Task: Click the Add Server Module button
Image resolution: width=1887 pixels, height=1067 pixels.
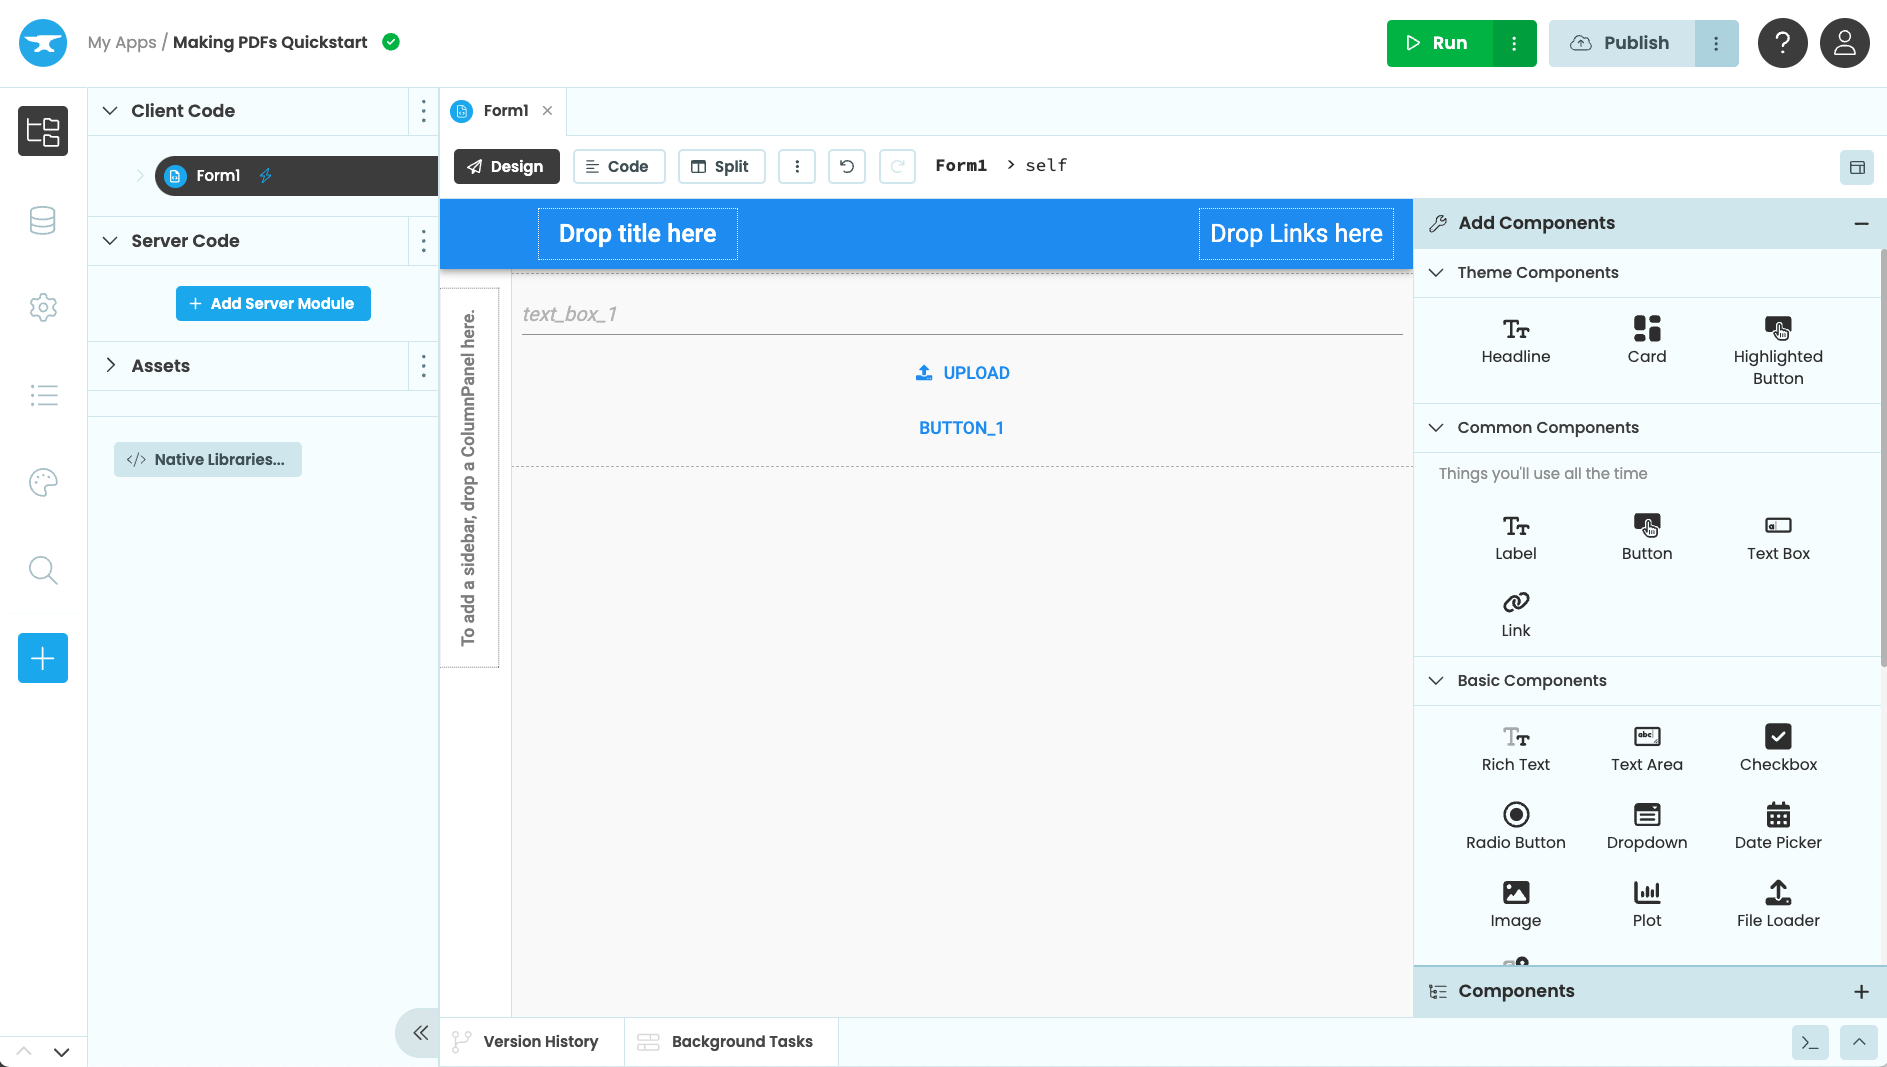Action: coord(272,303)
